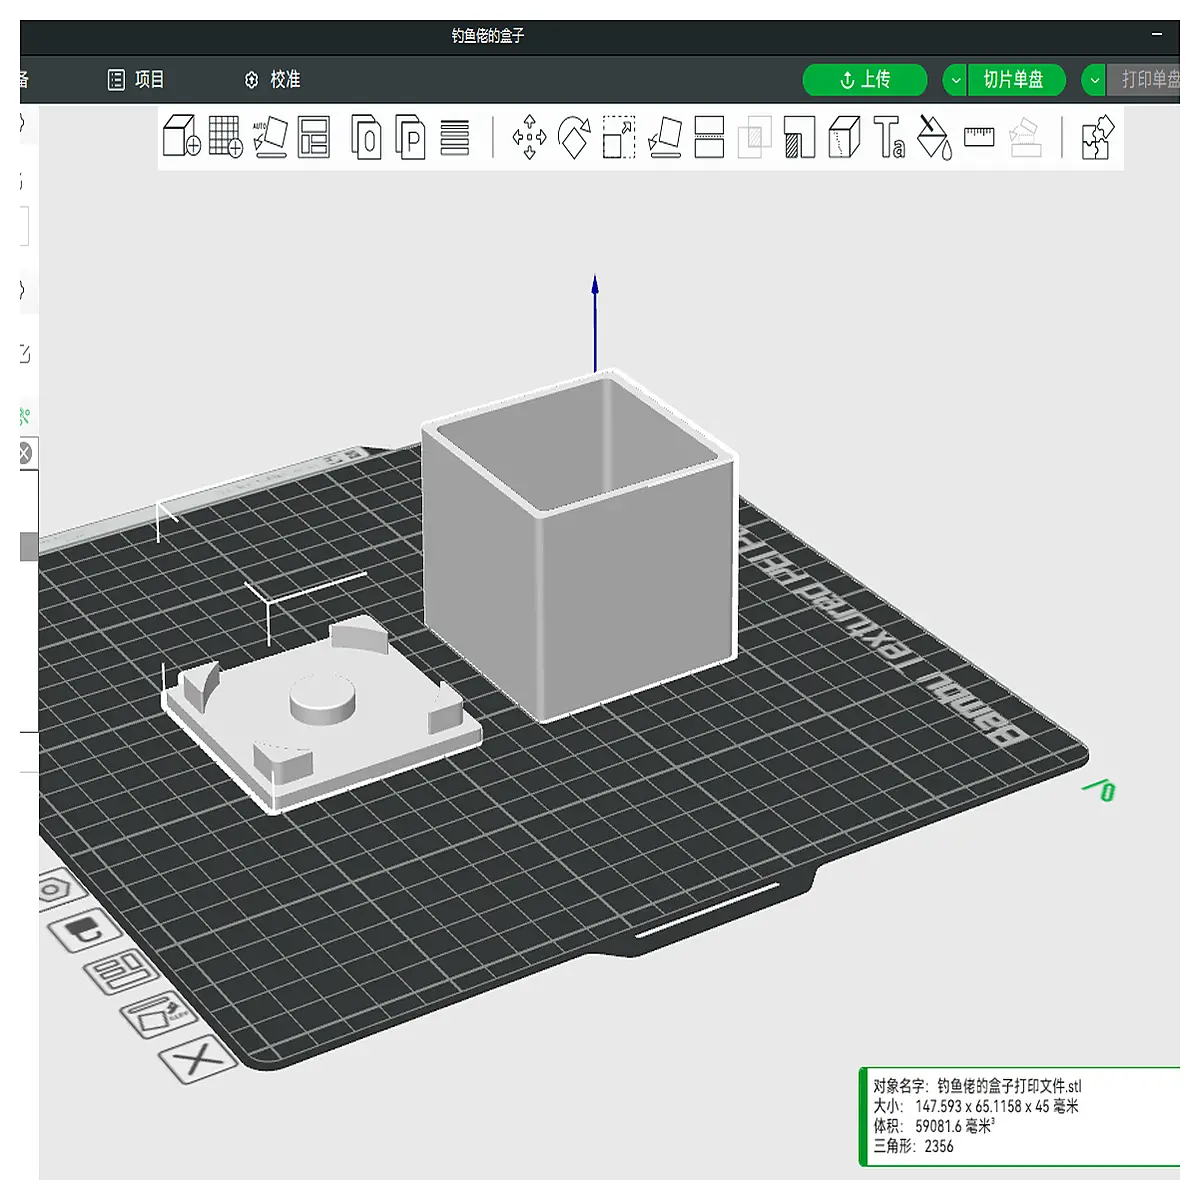
Task: Arrange all objects using the top toolbar layout icon
Action: click(x=314, y=137)
